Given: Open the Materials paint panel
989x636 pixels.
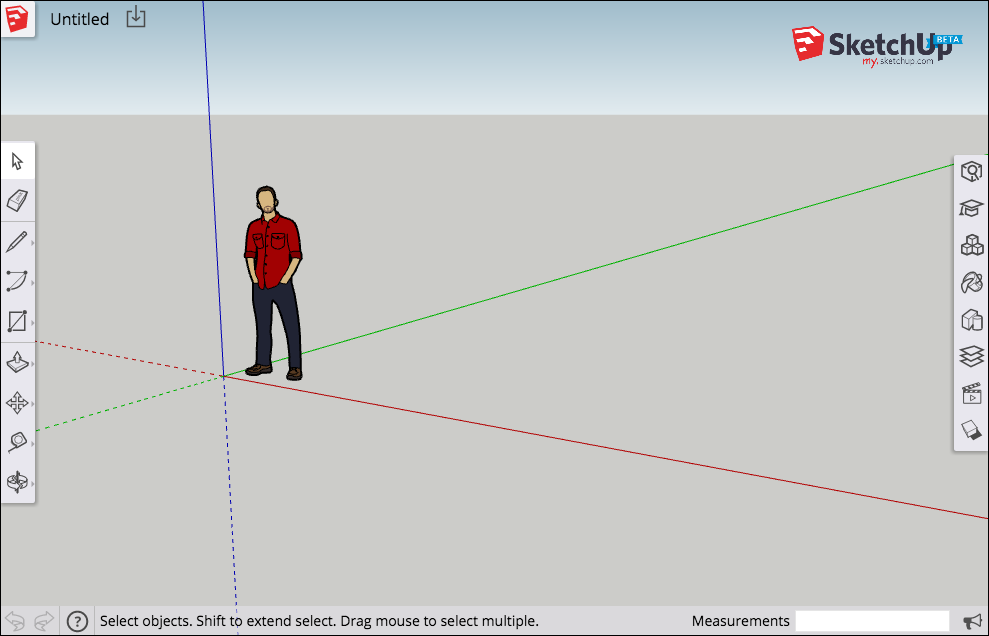Looking at the screenshot, I should click(971, 282).
